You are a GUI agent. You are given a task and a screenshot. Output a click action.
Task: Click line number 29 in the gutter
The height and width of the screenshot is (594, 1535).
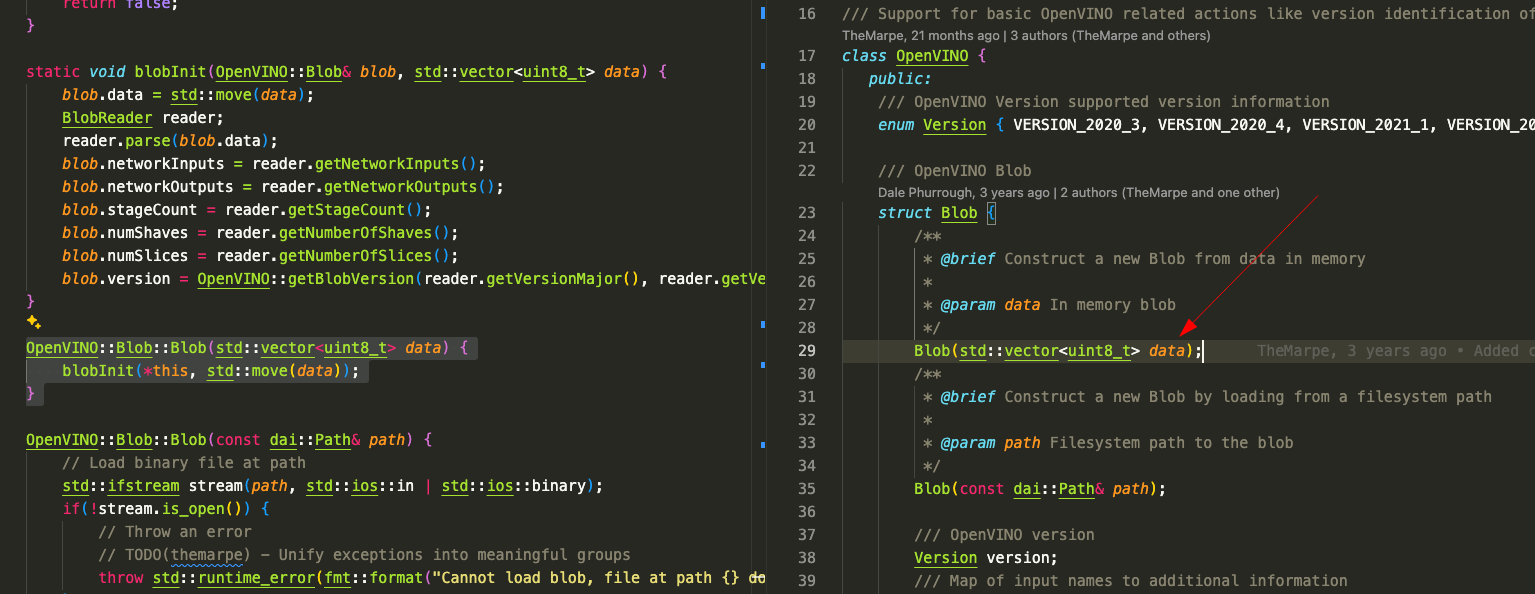pos(806,351)
